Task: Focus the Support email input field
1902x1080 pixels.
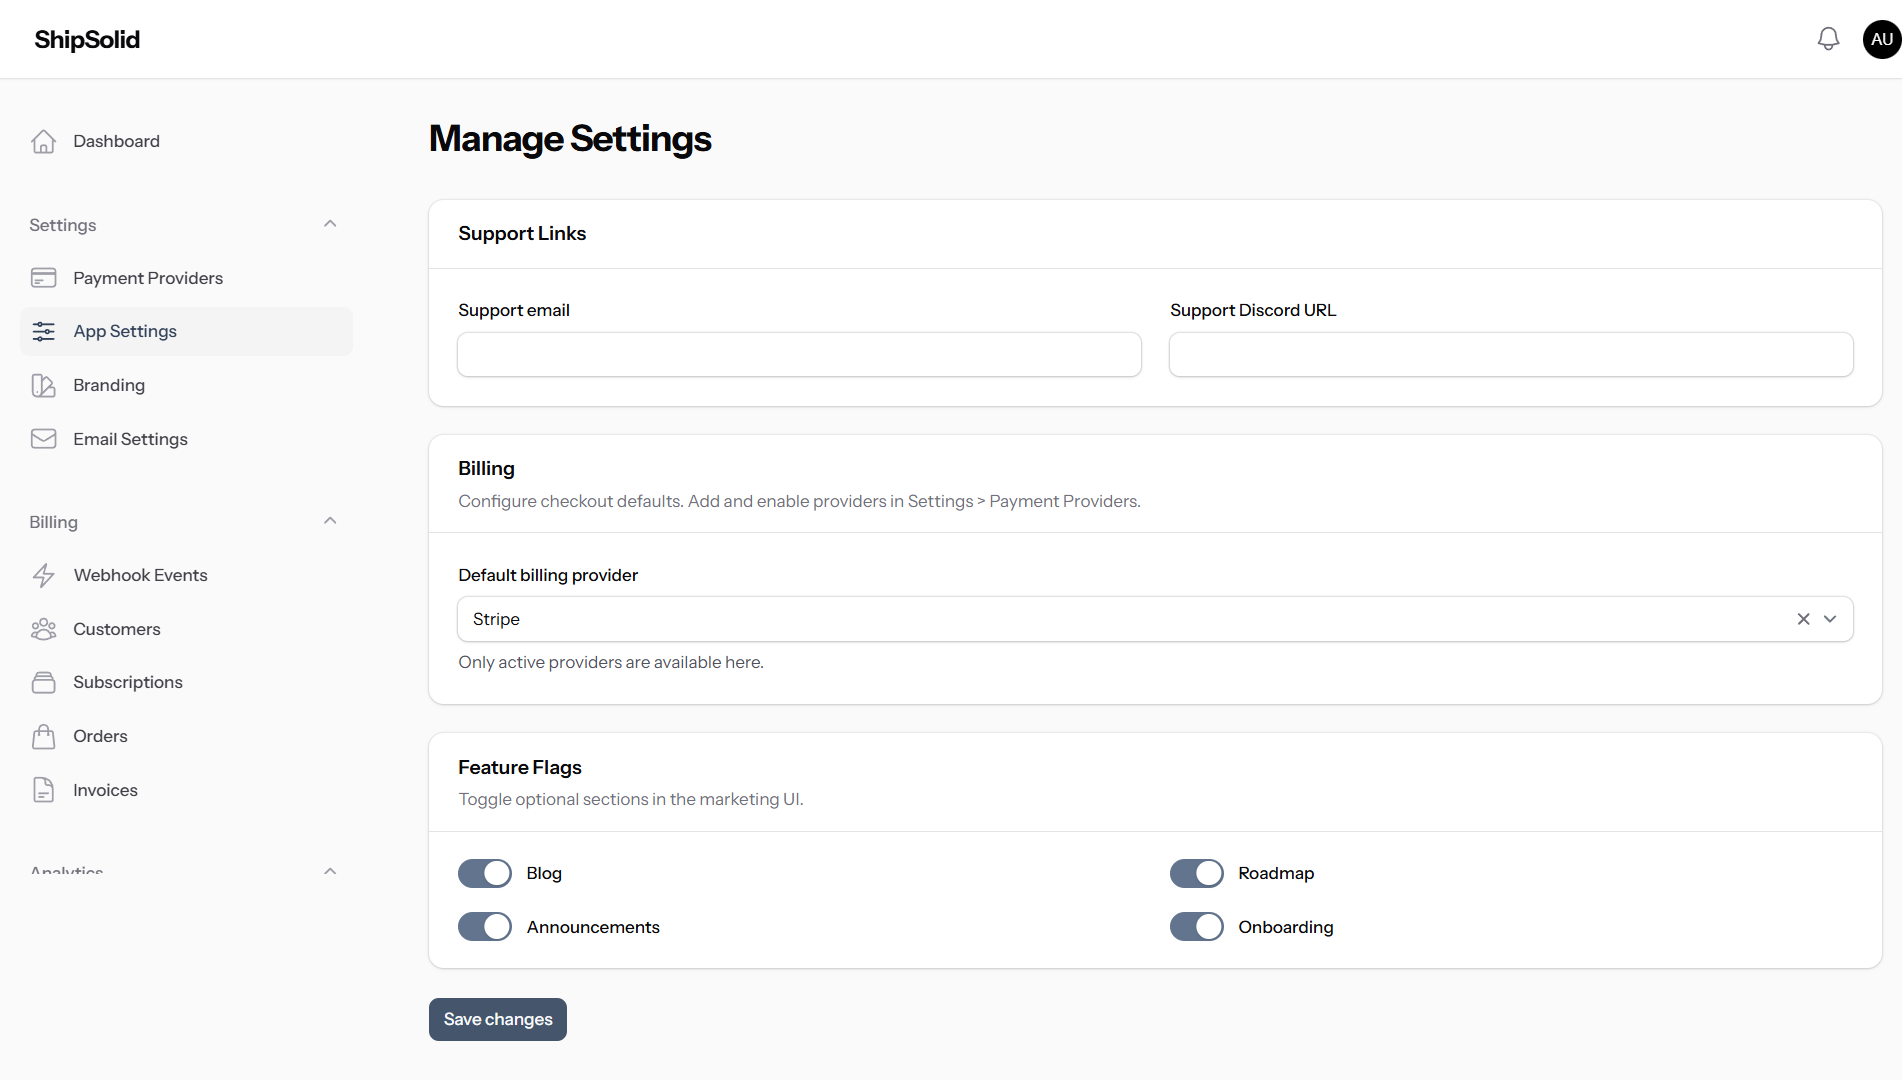Action: click(799, 355)
